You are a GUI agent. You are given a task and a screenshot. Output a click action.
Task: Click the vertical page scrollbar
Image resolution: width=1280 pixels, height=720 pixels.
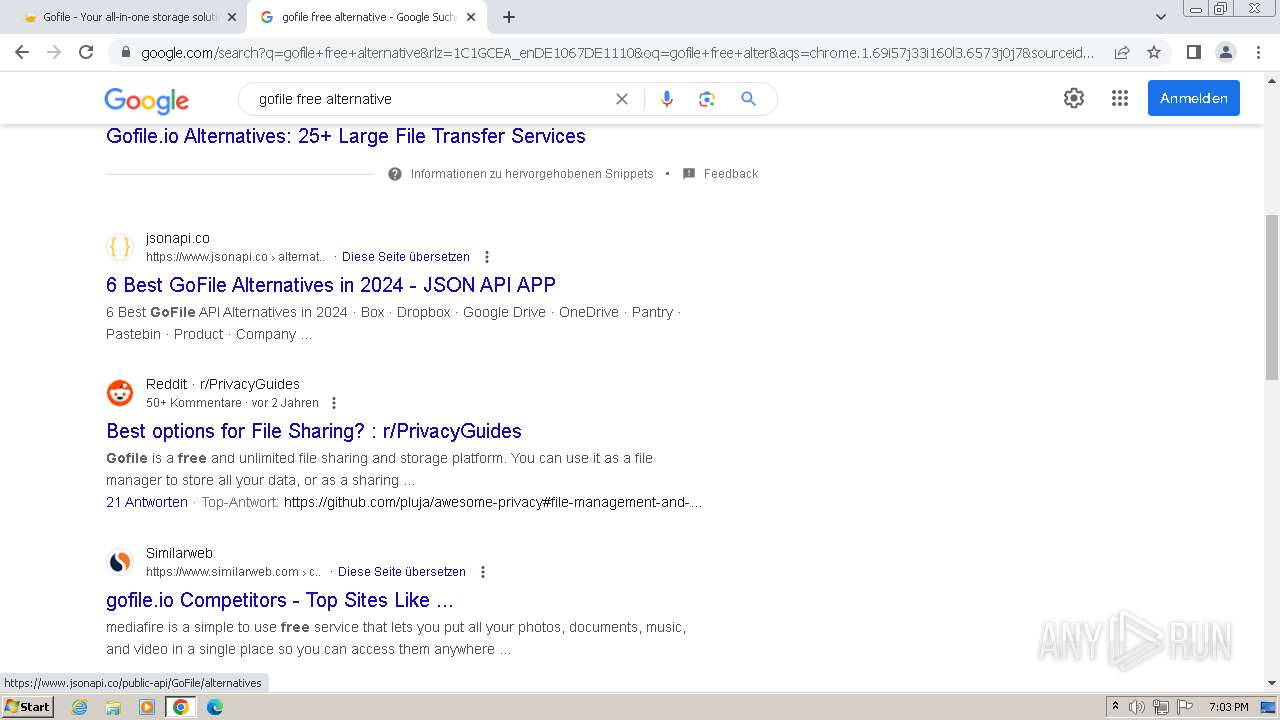coord(1272,298)
